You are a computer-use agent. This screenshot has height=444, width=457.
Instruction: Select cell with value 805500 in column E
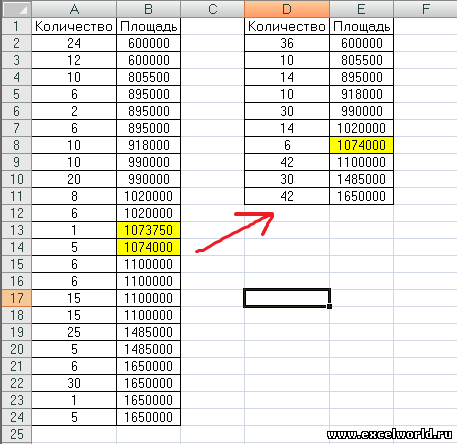[x=361, y=60]
